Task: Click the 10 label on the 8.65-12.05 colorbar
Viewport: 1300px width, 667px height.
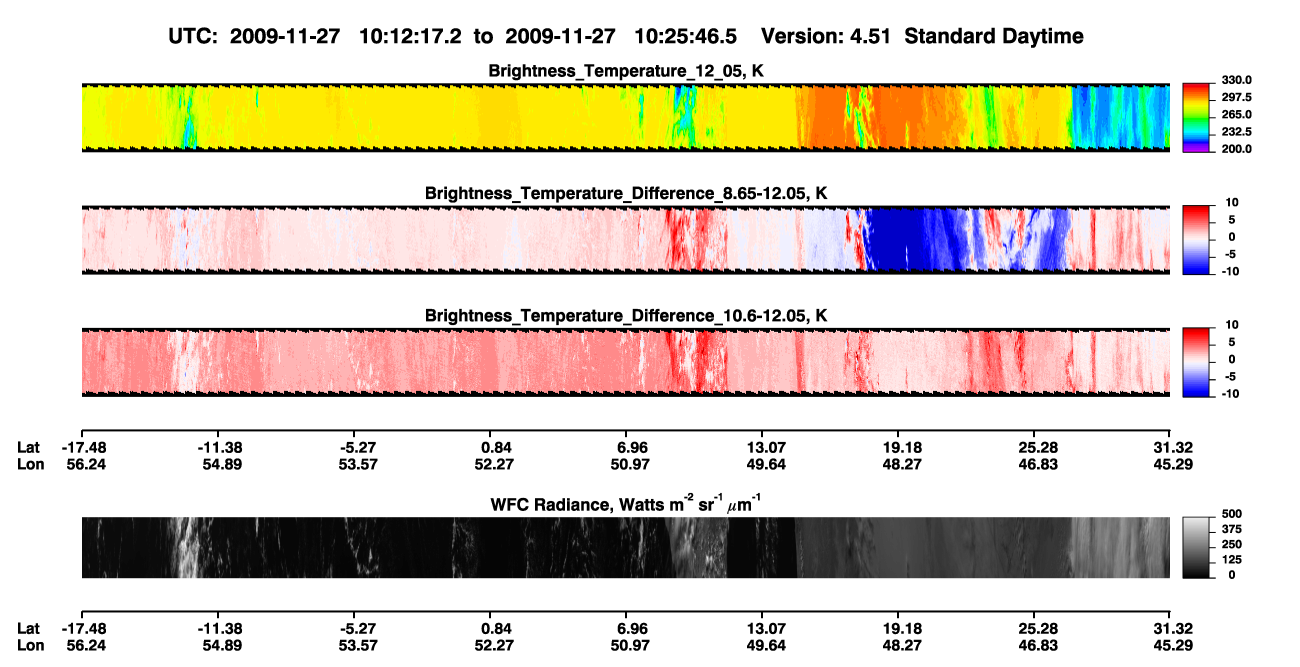Action: coord(1232,203)
